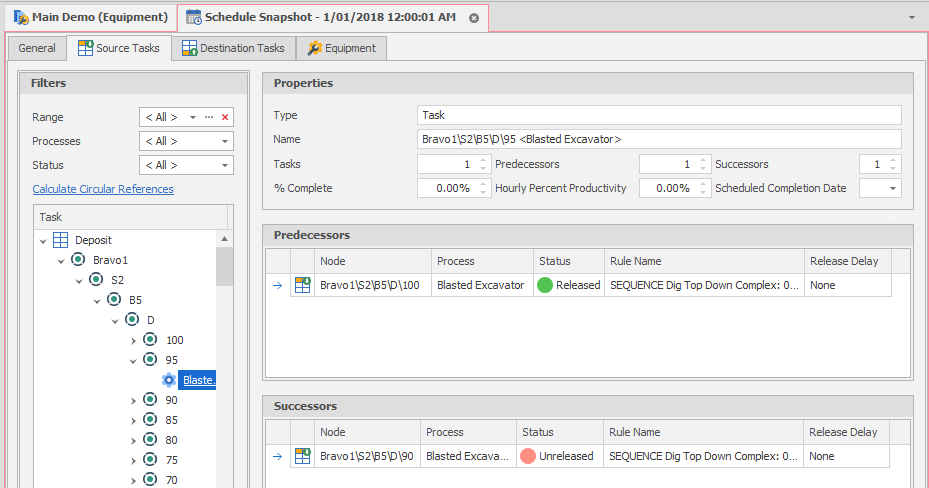Expand the 90 tree node
This screenshot has height=488, width=929.
point(133,401)
